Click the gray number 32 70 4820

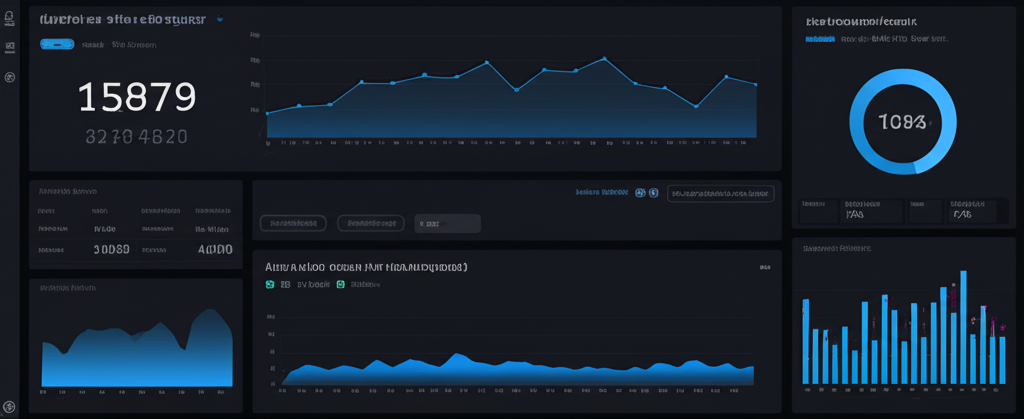[136, 136]
